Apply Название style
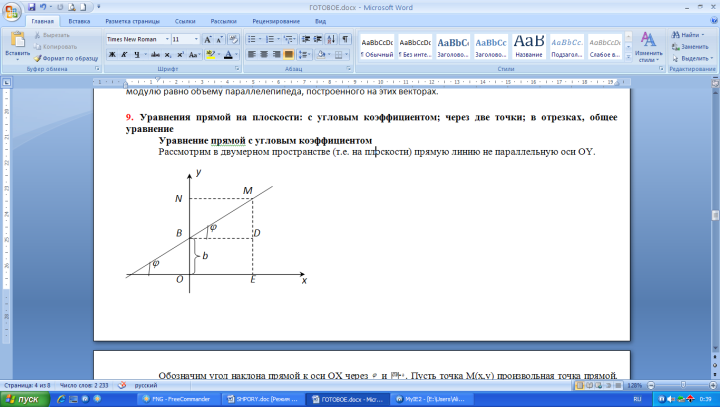Viewport: 720px width, 407px height. pos(529,46)
